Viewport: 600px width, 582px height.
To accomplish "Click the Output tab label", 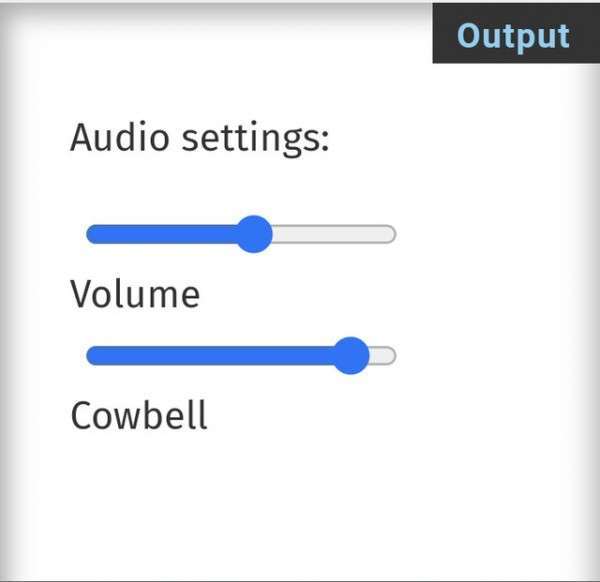I will pos(513,35).
